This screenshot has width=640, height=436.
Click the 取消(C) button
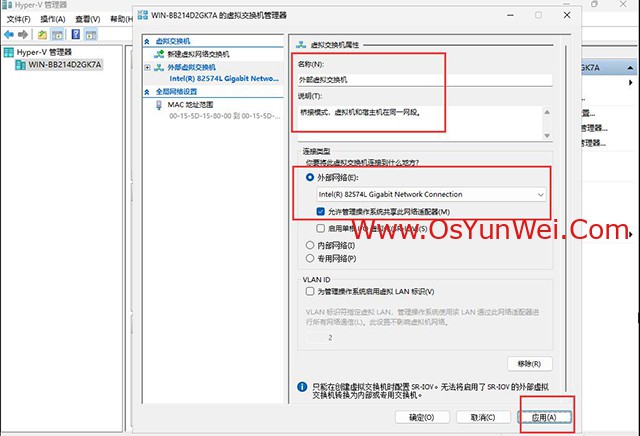click(483, 417)
